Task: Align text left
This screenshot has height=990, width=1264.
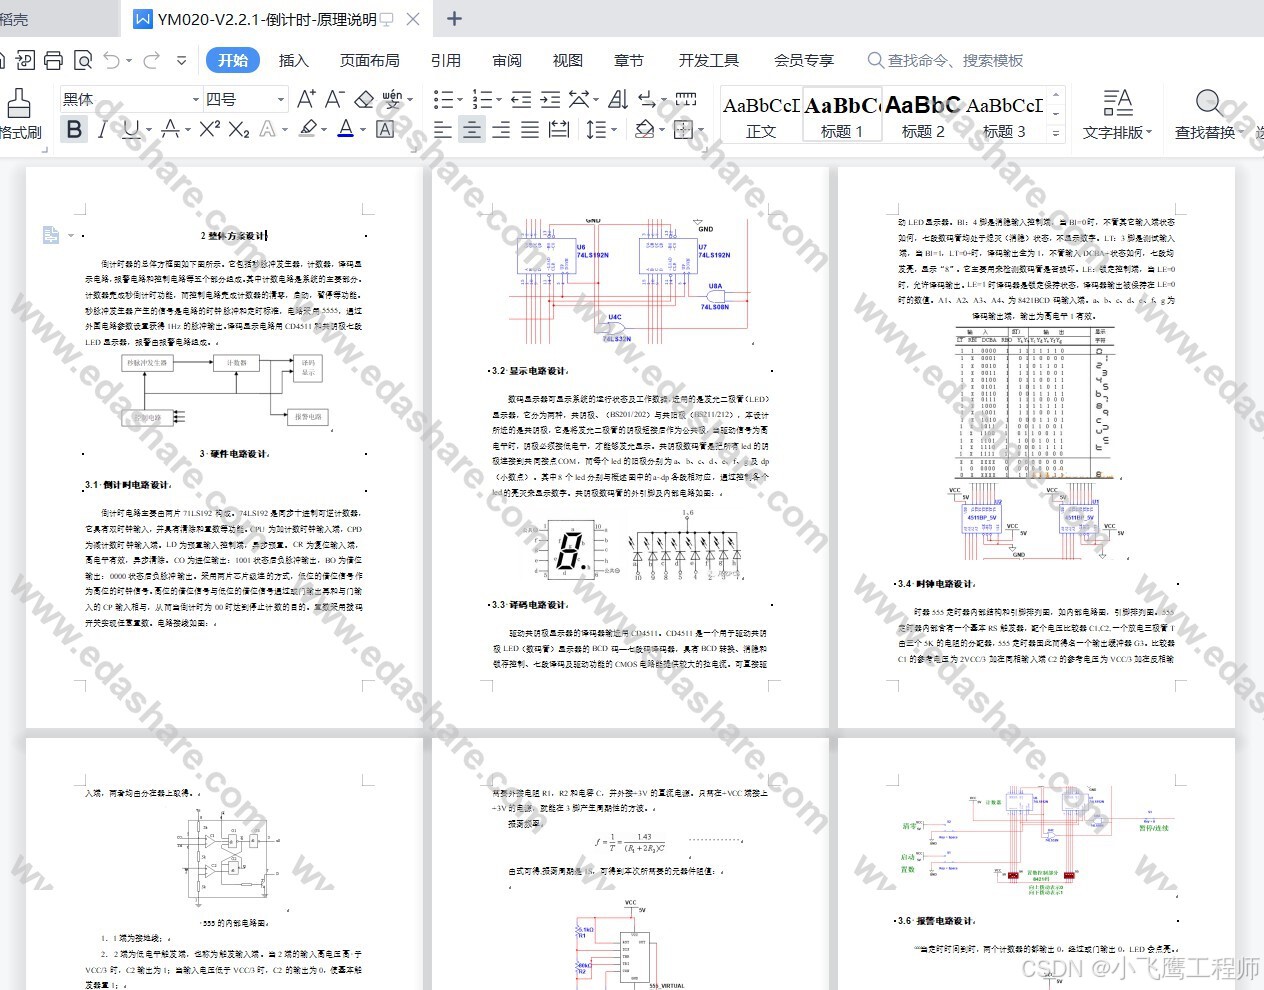Action: (x=443, y=129)
